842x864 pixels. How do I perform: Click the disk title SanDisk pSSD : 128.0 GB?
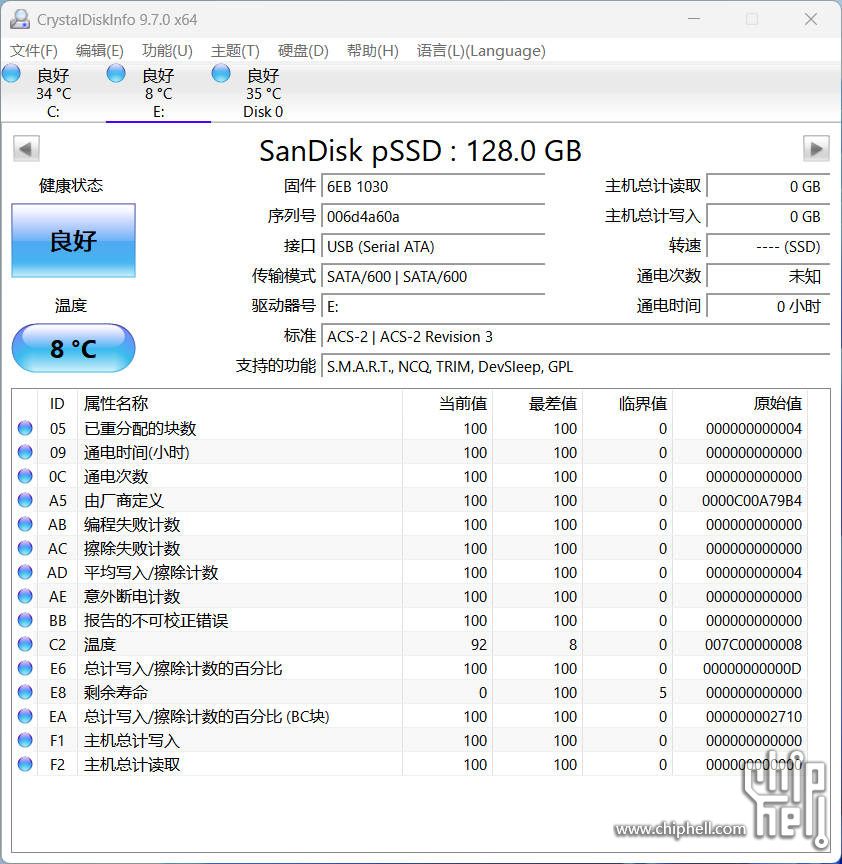tap(420, 150)
